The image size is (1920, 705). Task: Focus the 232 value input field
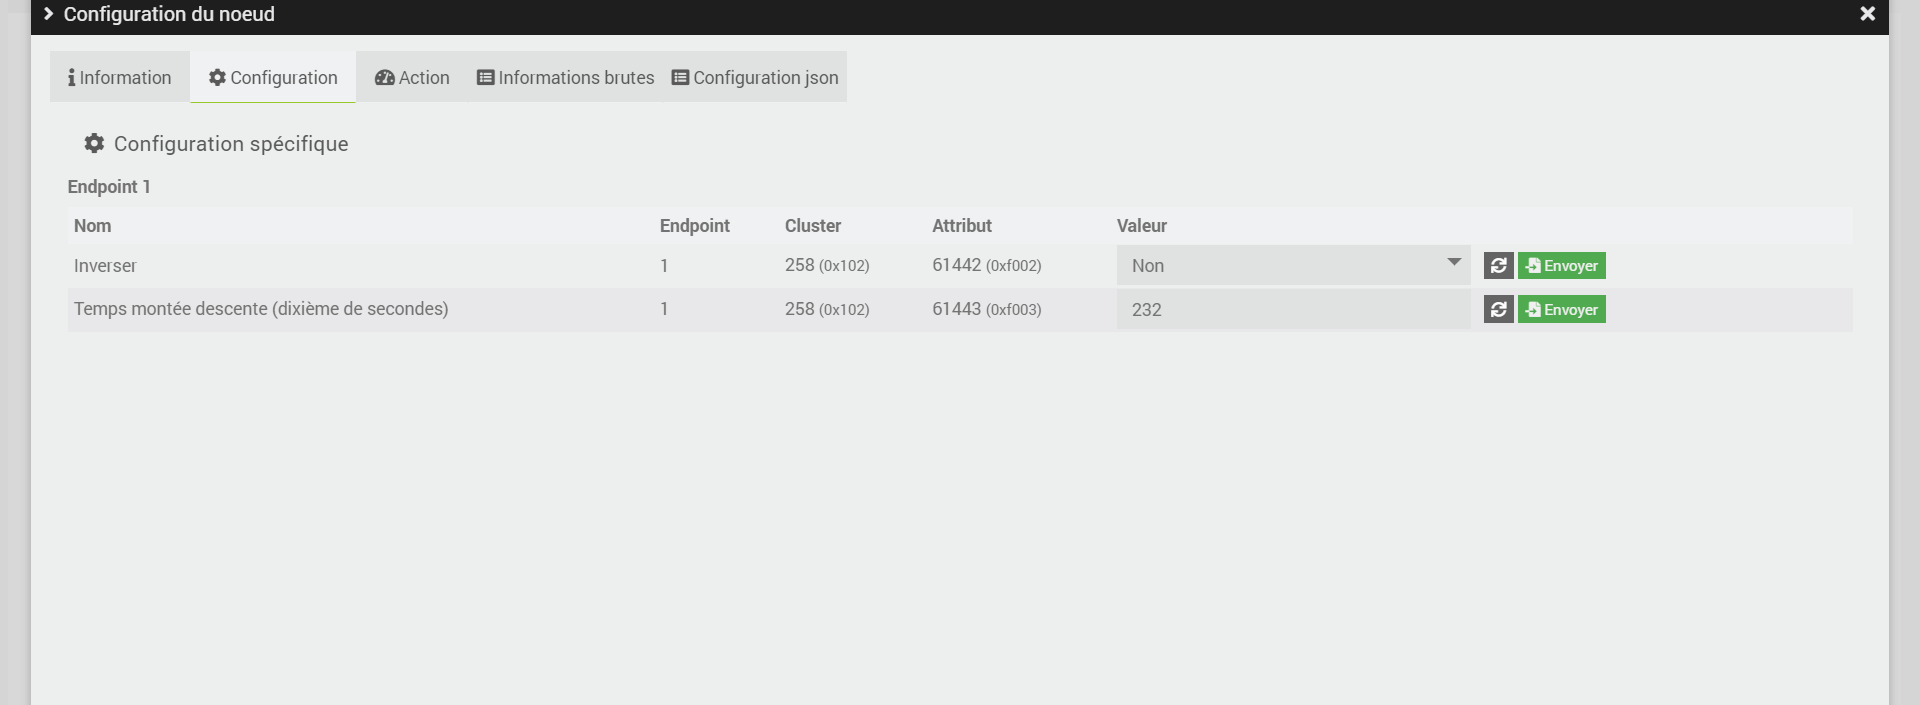point(1292,310)
